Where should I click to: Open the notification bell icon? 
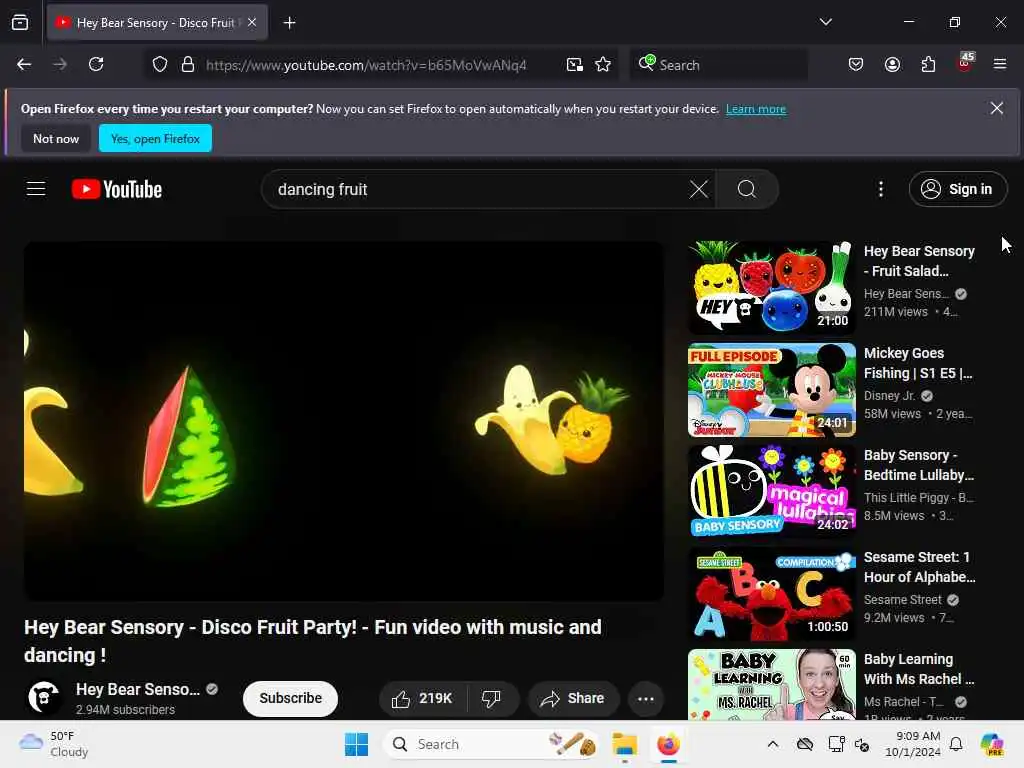click(956, 744)
